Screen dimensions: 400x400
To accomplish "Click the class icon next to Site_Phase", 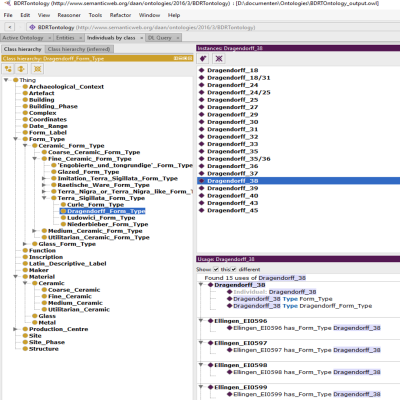I will tap(25, 342).
